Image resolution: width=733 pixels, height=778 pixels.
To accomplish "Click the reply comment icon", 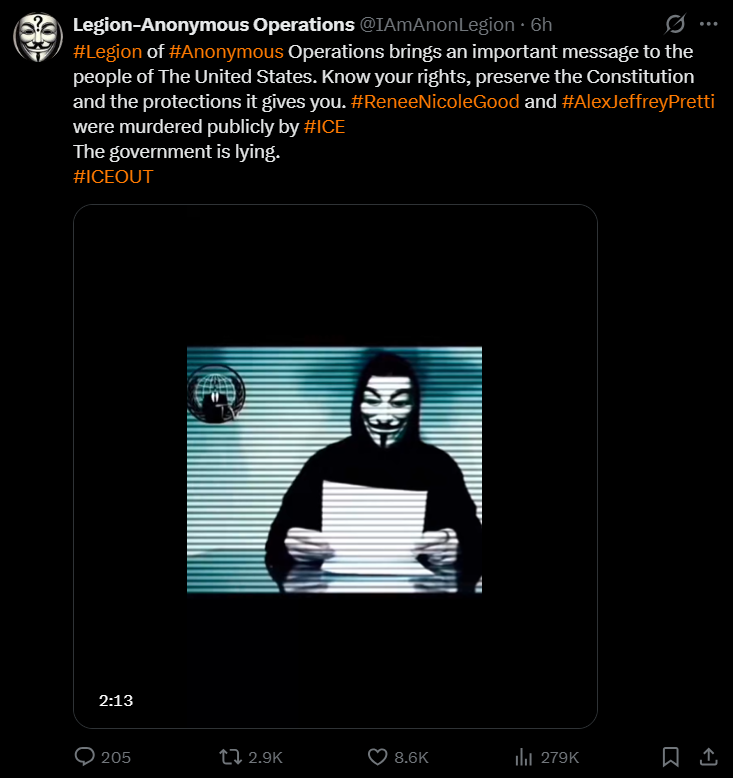I will tap(84, 757).
